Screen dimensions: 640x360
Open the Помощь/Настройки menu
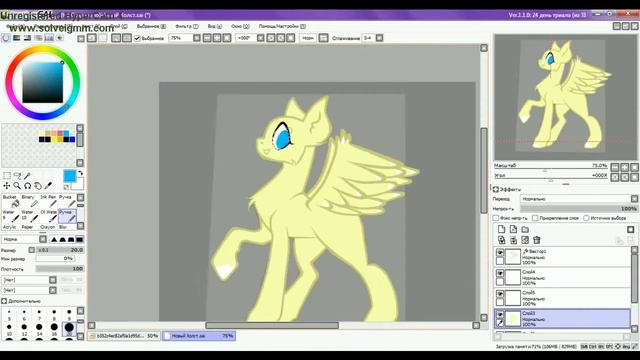coord(282,26)
